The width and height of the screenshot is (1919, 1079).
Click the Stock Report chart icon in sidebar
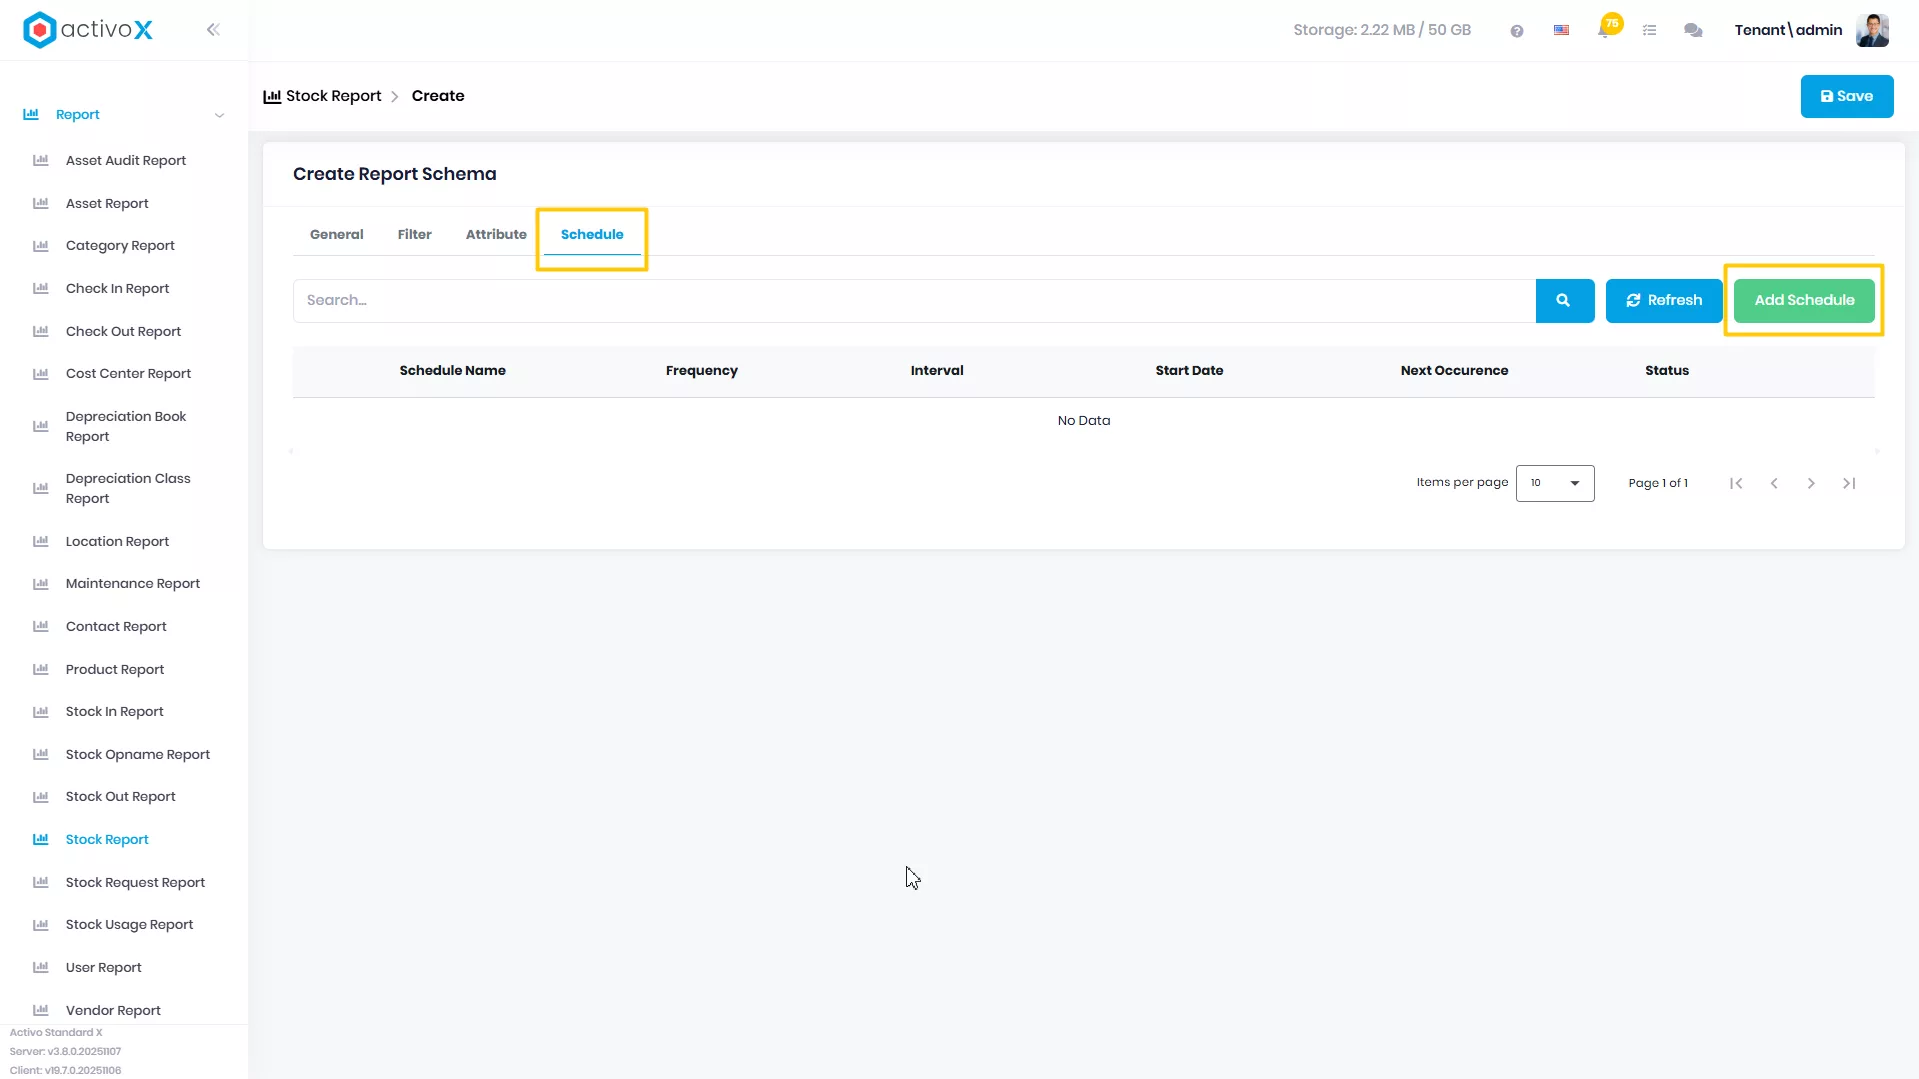pos(41,839)
